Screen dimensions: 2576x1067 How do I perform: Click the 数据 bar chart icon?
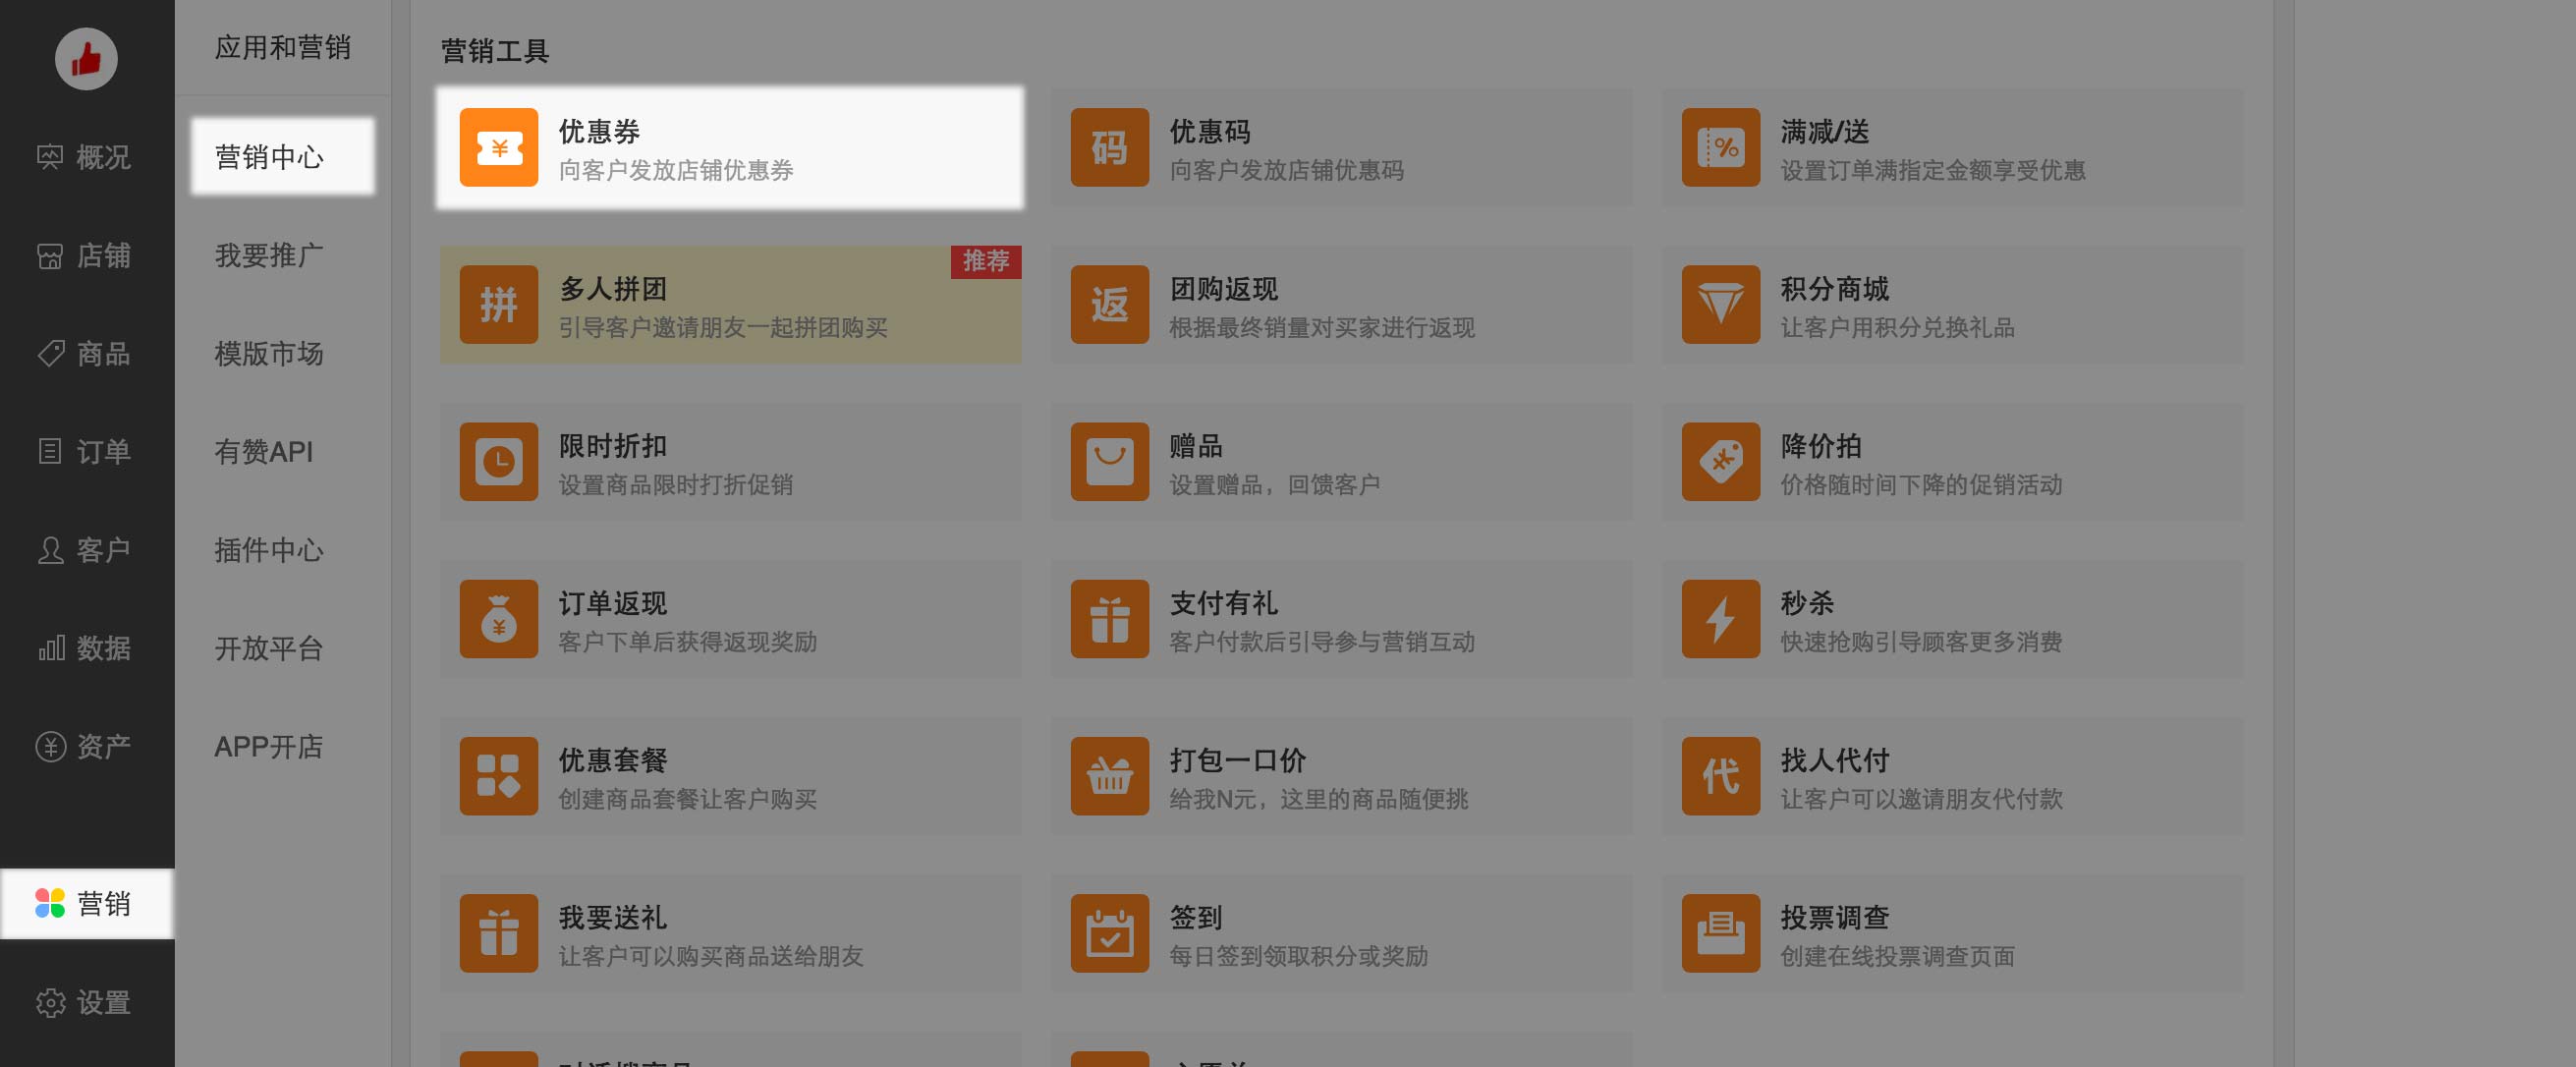51,648
